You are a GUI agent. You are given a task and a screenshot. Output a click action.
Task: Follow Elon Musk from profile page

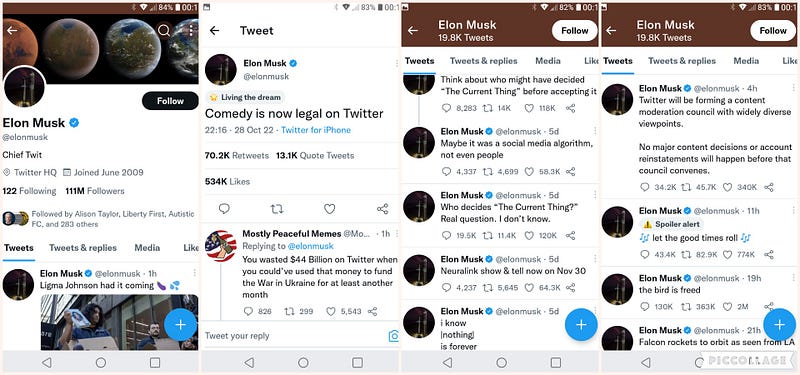pos(170,101)
